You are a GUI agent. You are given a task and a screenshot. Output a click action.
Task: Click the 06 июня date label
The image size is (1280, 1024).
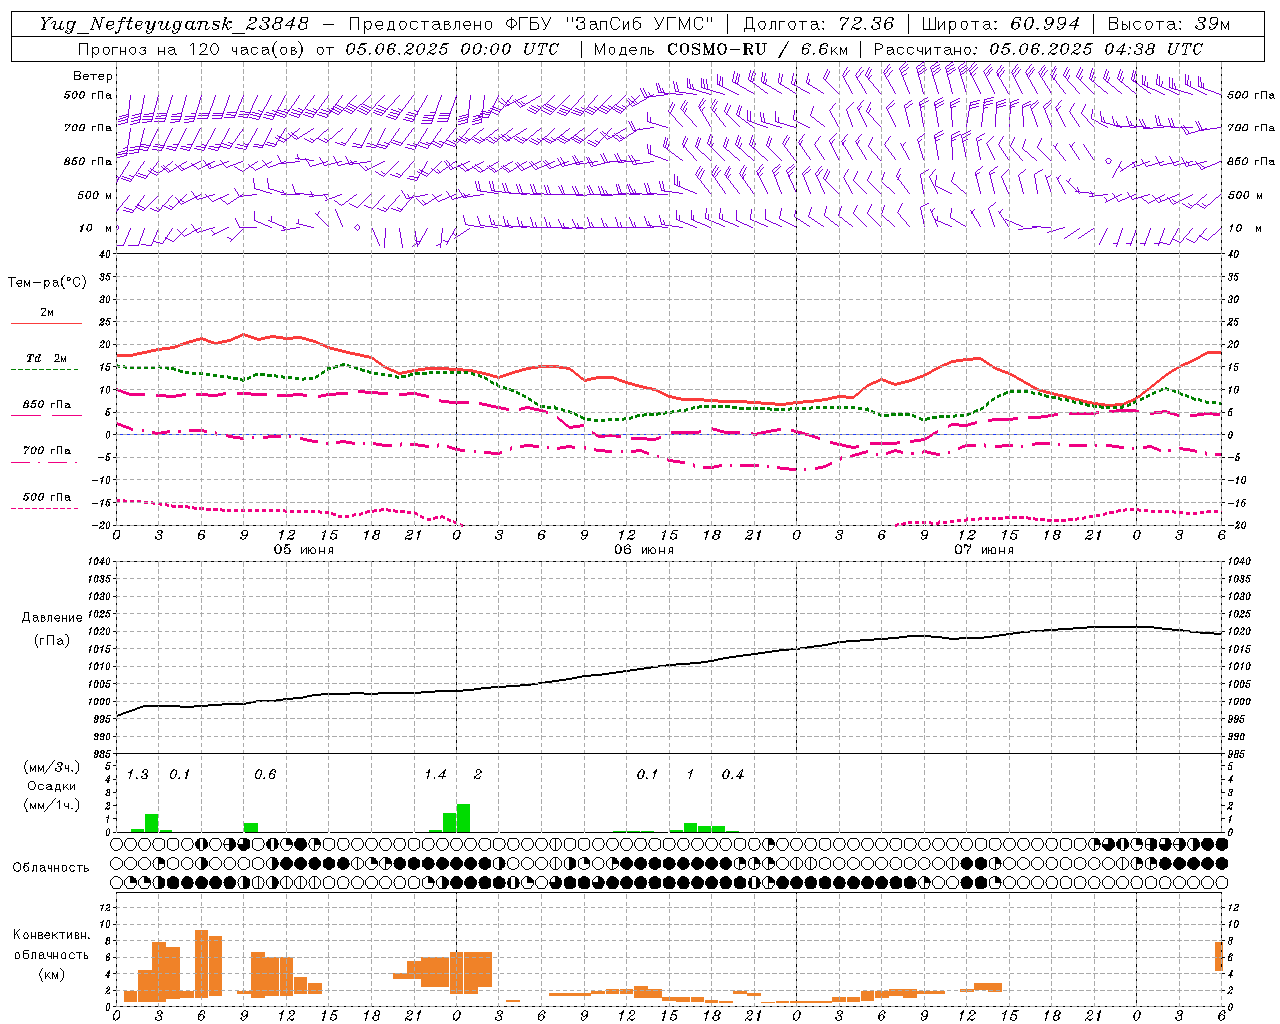tap(644, 550)
